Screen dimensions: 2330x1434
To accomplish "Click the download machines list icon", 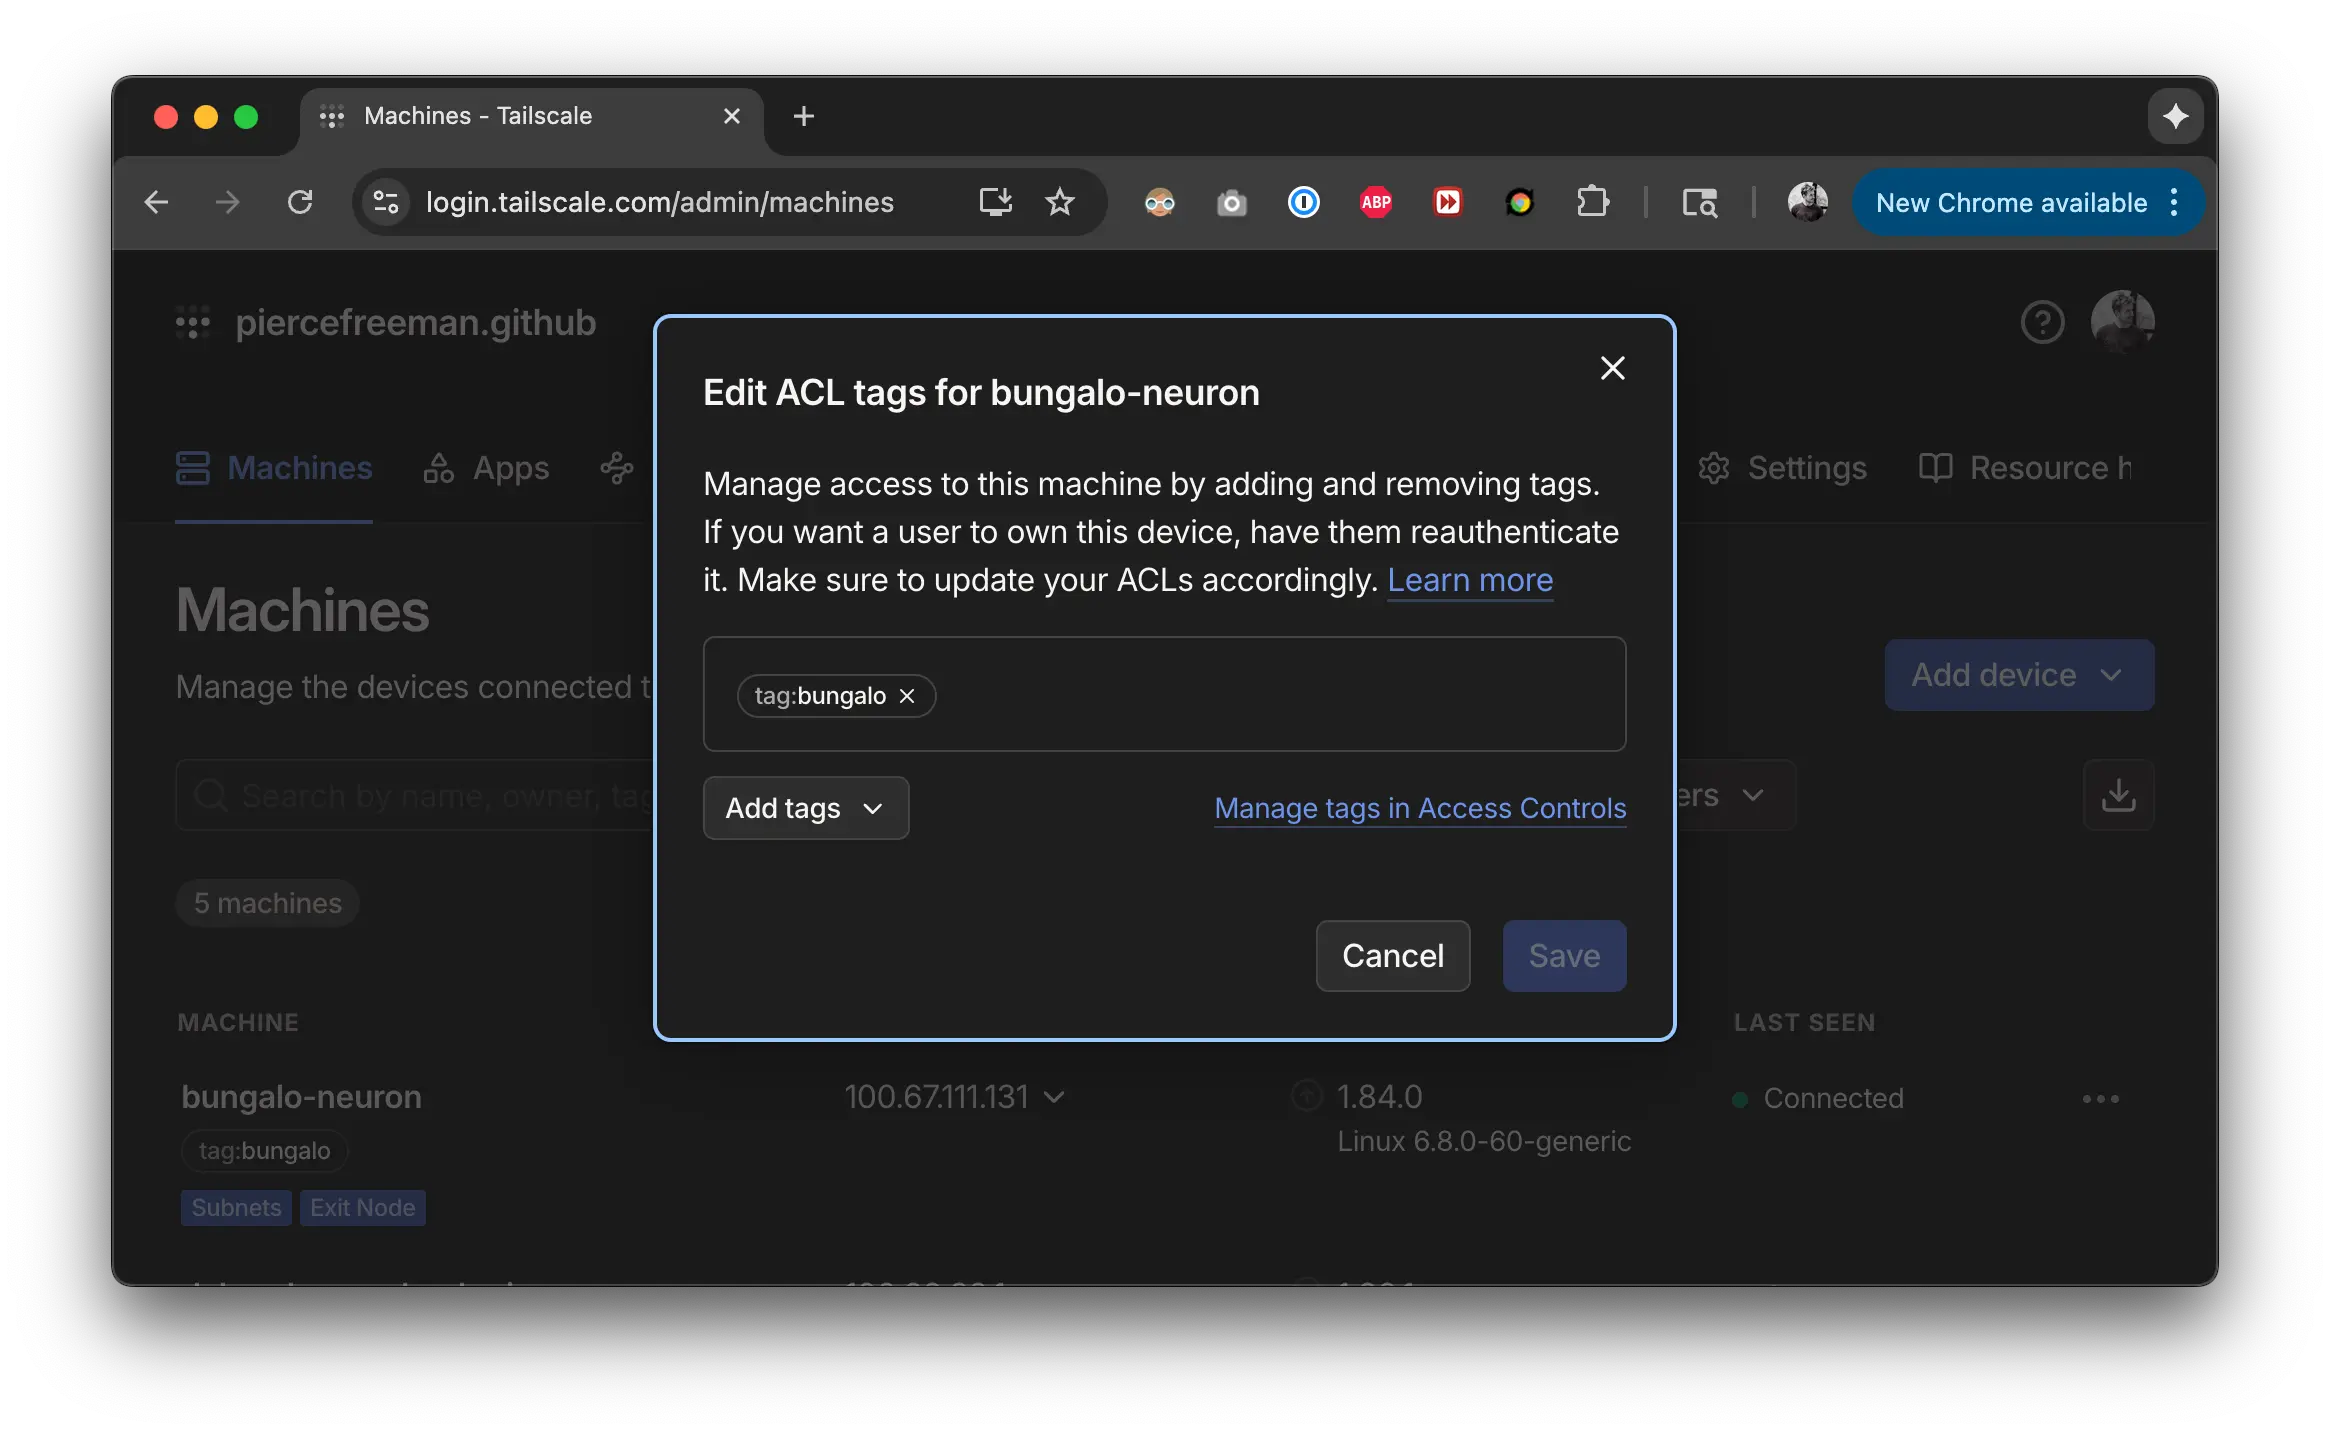I will click(x=2119, y=795).
